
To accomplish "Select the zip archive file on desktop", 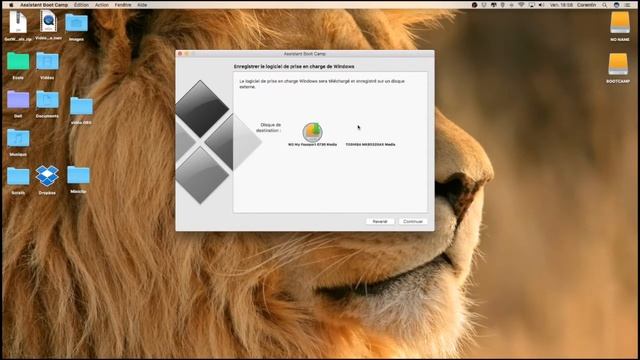I will 18,22.
